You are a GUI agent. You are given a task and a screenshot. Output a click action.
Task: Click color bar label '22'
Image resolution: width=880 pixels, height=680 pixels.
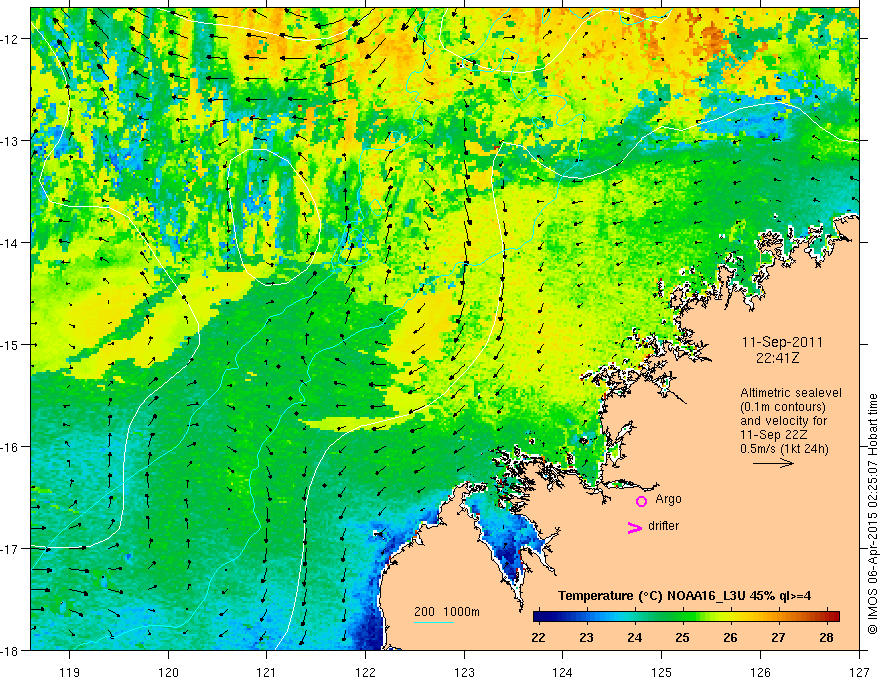coord(538,637)
